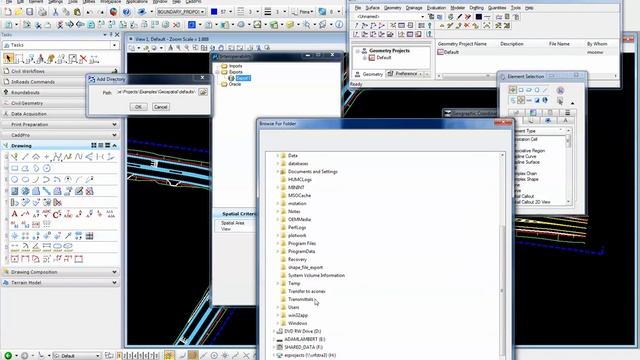Select the Place Text 'A' tool
The height and width of the screenshot is (360, 640).
click(x=14, y=213)
